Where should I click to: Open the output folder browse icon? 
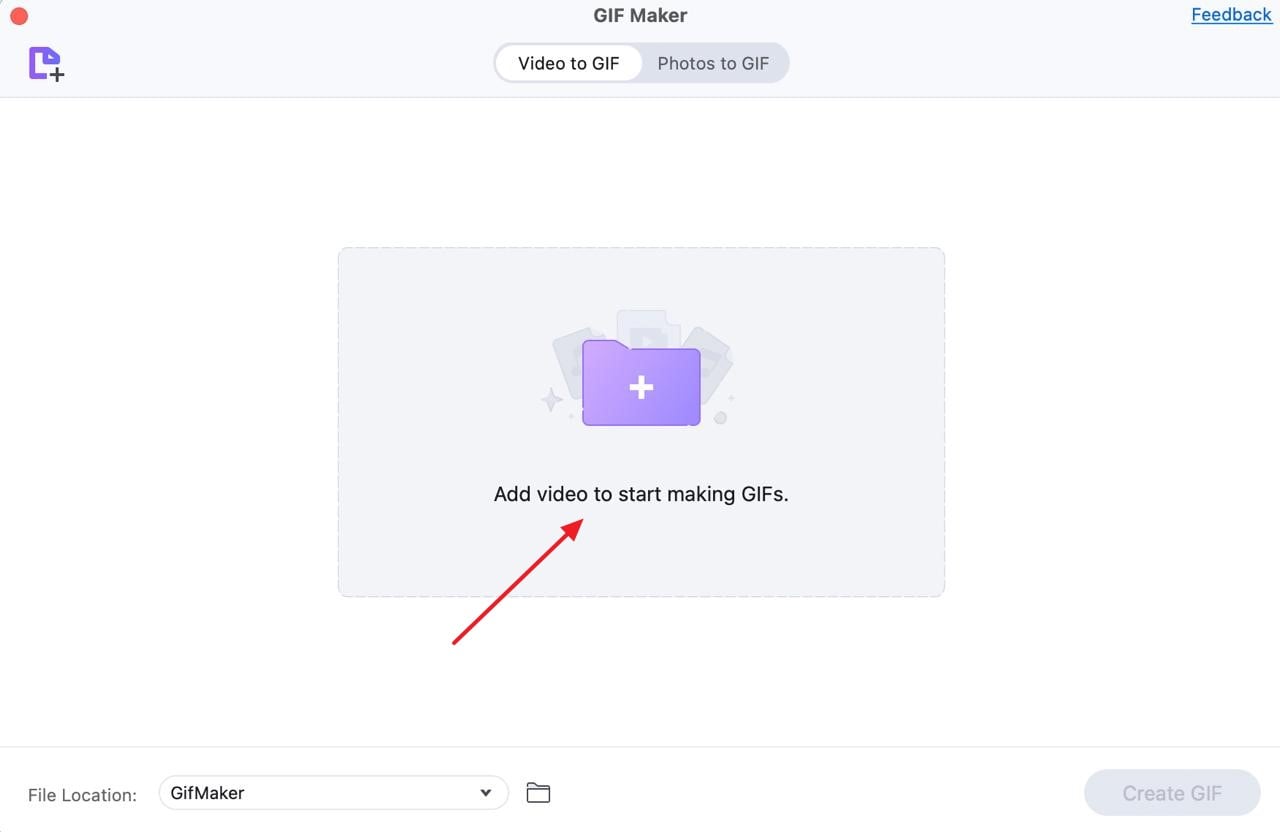point(538,793)
